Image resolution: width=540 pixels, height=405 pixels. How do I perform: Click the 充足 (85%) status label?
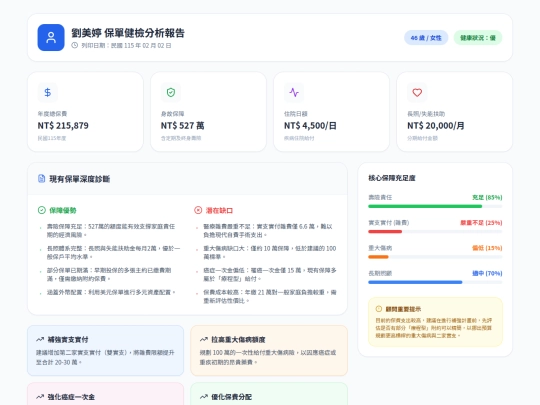tap(487, 197)
